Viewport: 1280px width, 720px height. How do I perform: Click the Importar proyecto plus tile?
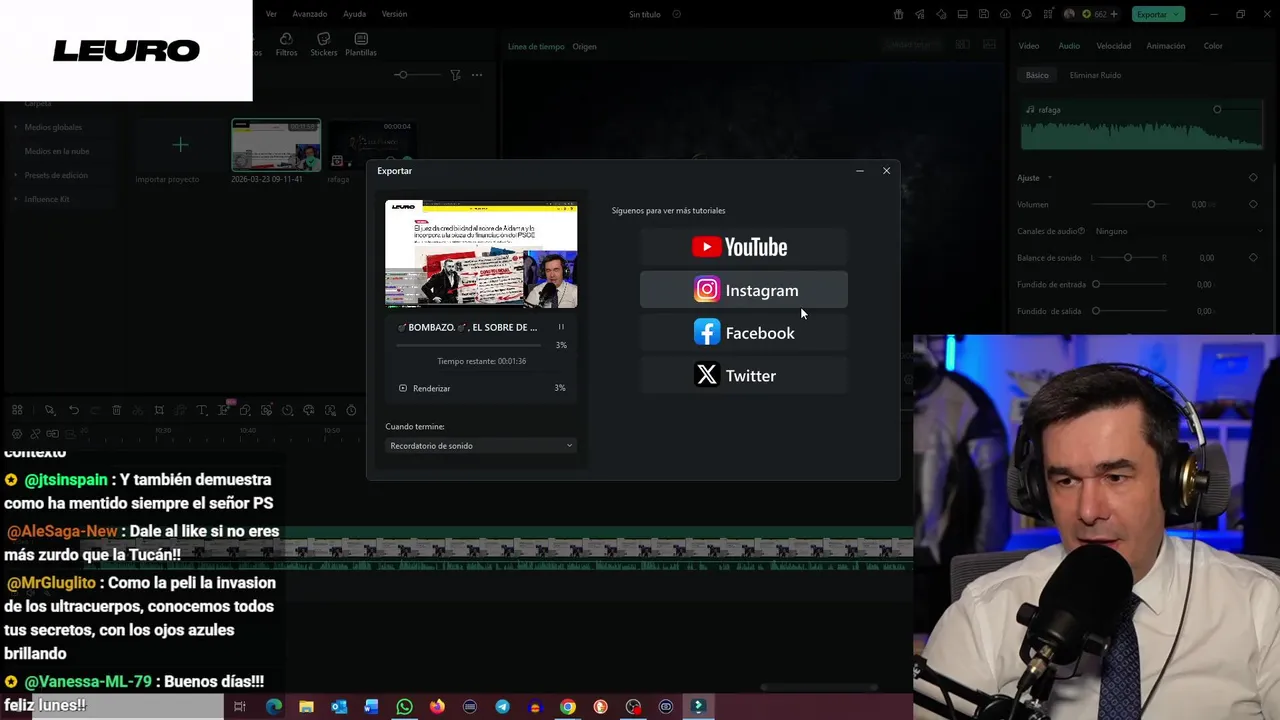point(180,145)
